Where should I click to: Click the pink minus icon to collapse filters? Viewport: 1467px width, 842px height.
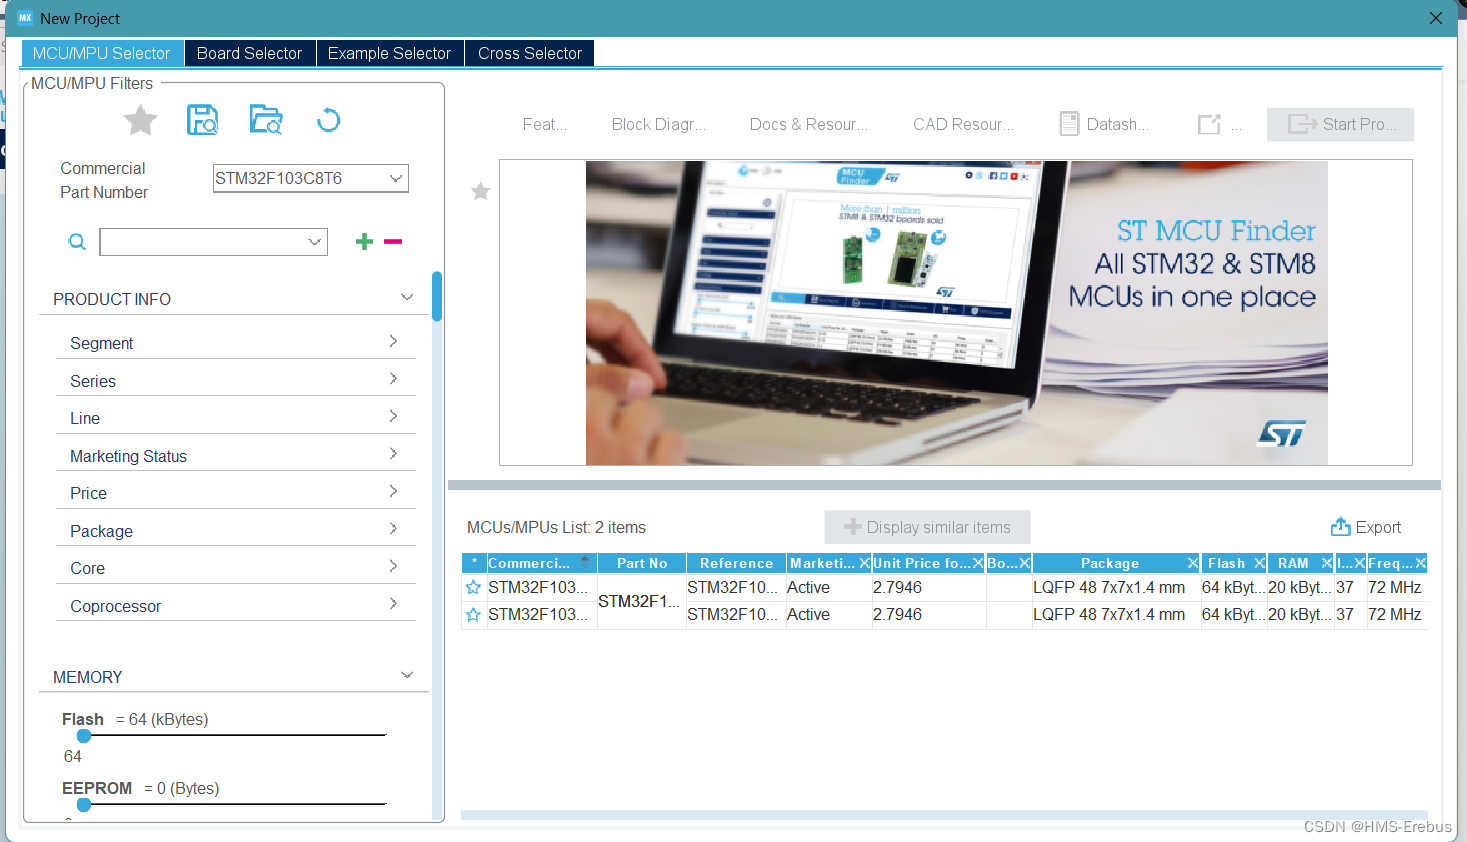click(x=393, y=241)
